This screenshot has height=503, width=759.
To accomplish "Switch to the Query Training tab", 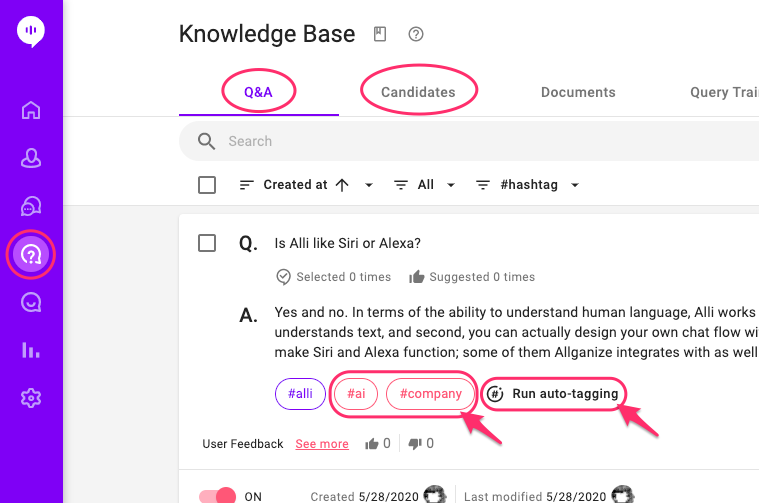I will [x=724, y=92].
